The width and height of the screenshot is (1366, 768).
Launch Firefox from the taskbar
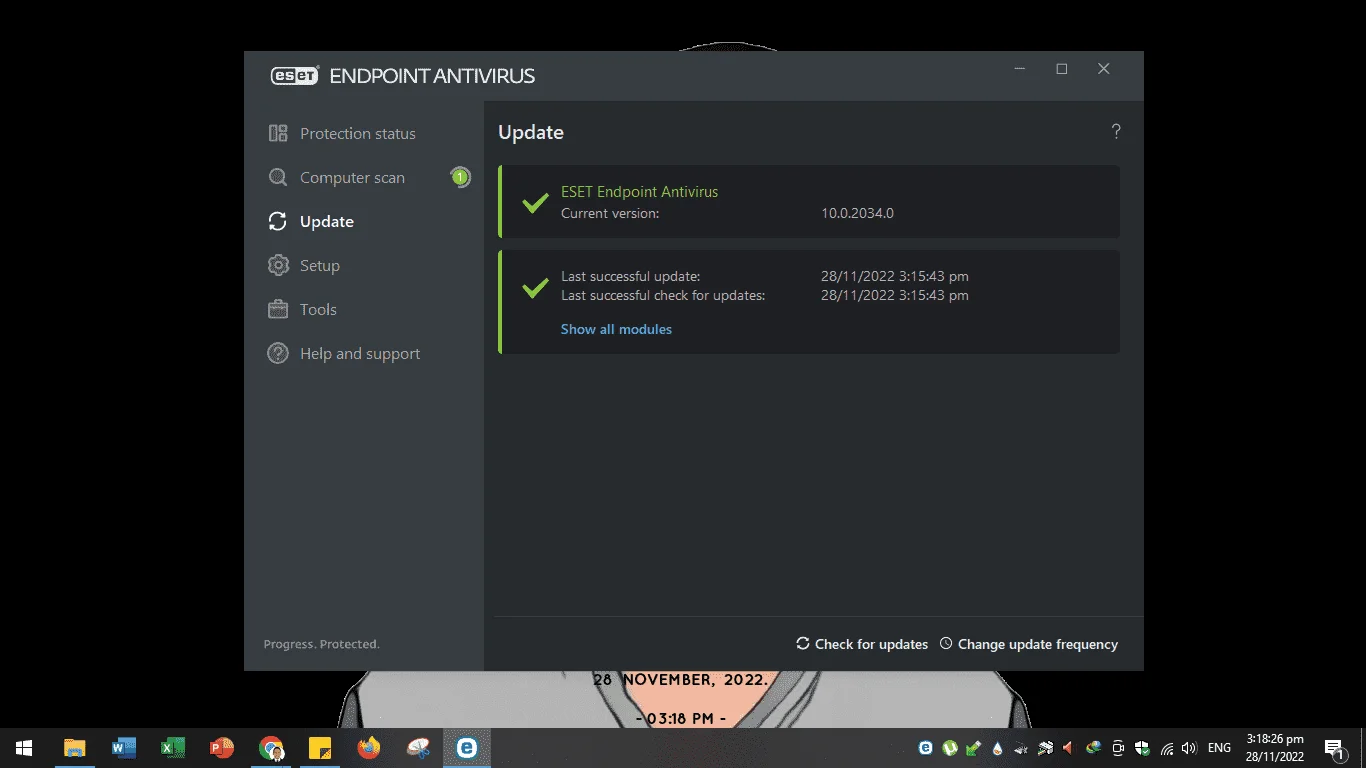click(369, 748)
